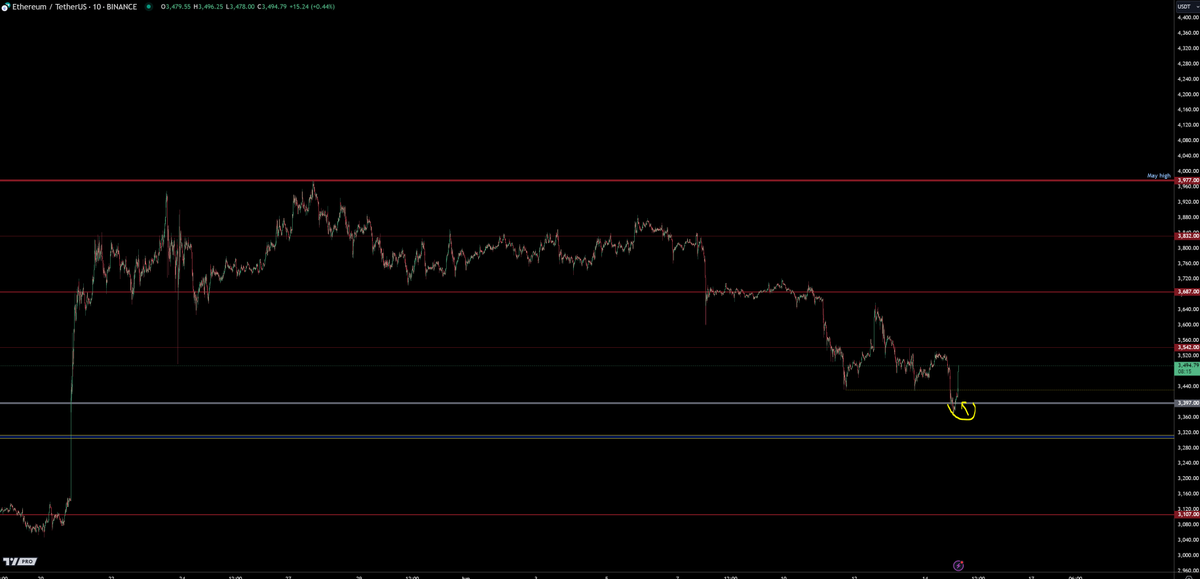Click the purple lightning event icon
This screenshot has width=1200, height=579.
[958, 565]
